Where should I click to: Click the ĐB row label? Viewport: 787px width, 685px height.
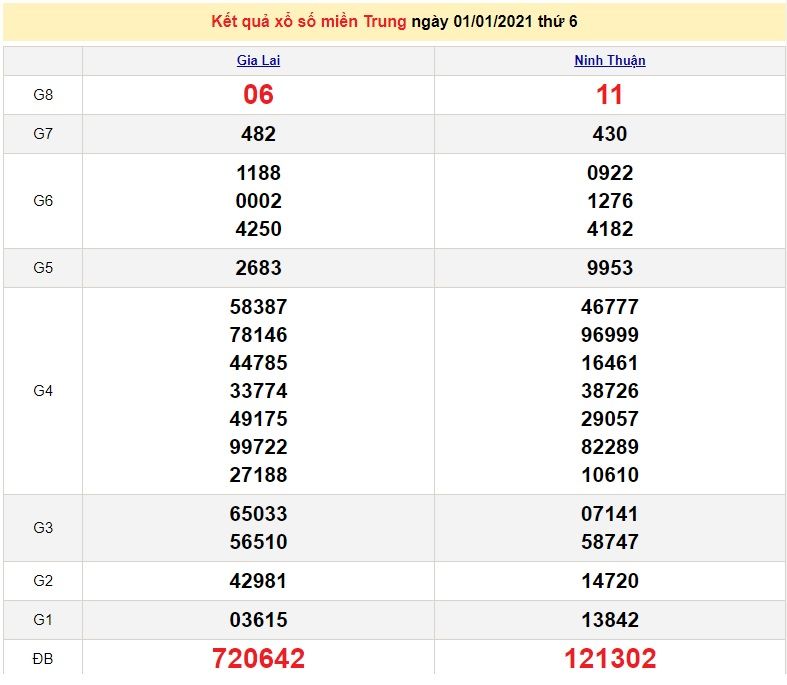[x=42, y=658]
